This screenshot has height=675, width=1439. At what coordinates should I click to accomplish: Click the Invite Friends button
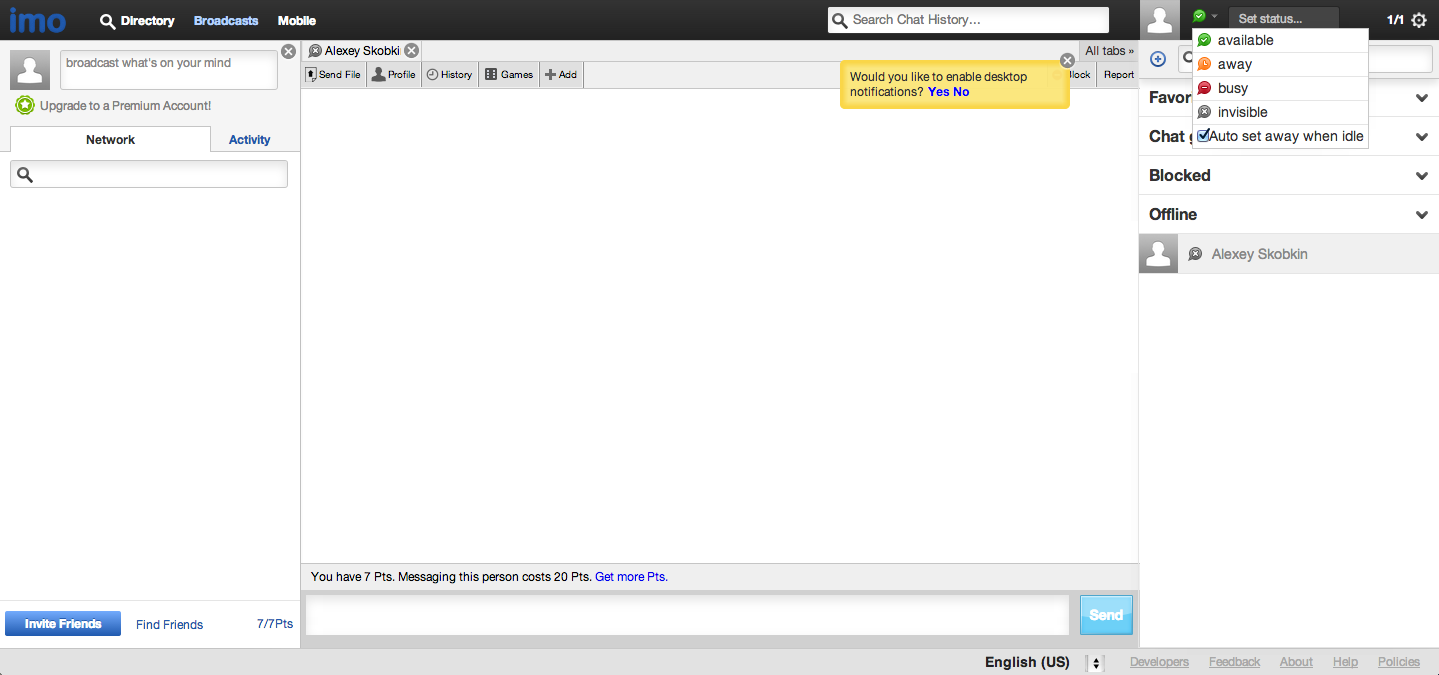(x=63, y=624)
